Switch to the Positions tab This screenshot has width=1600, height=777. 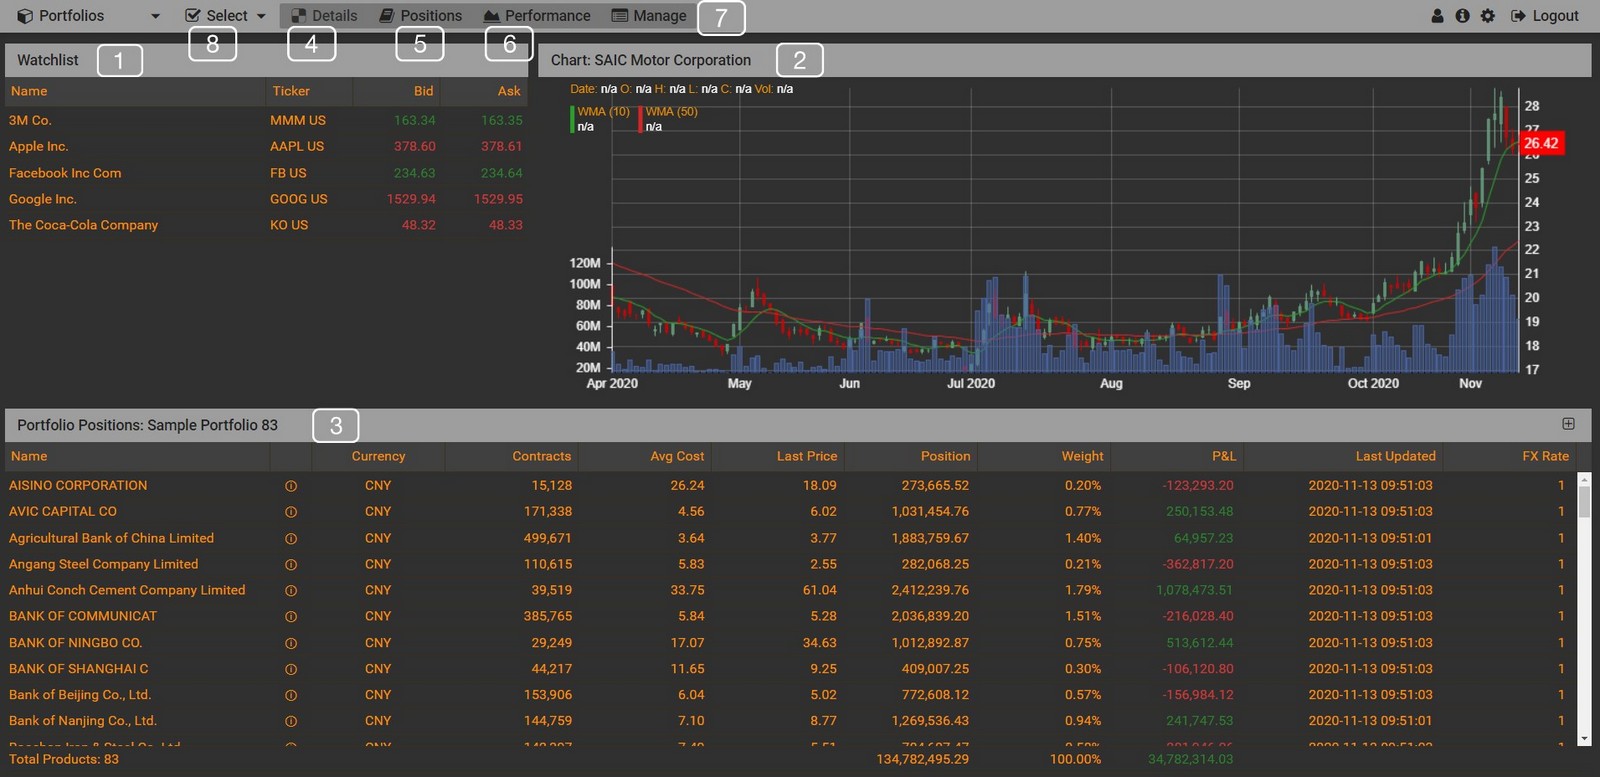click(x=421, y=16)
